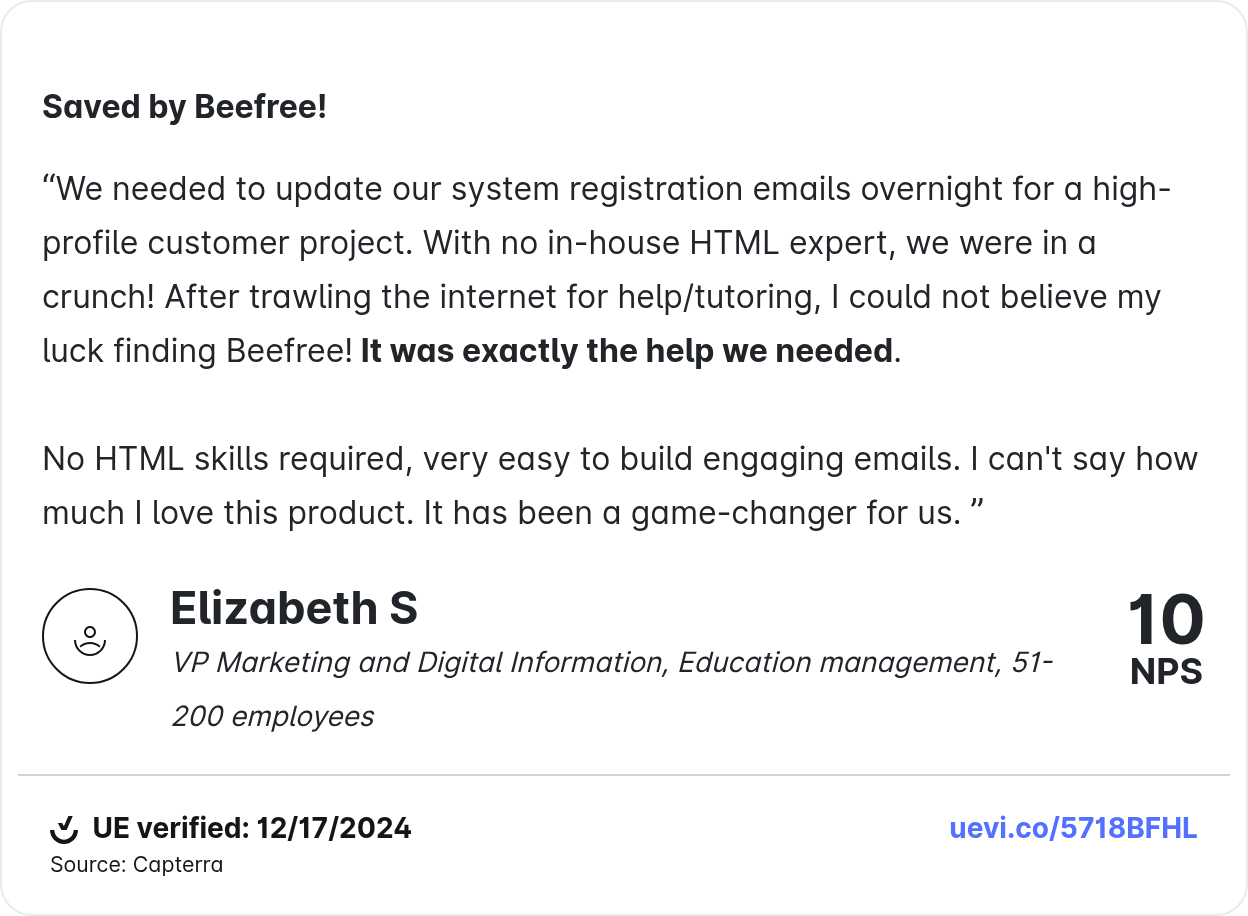Click the verification date 12/17/2024
This screenshot has width=1248, height=916.
pyautogui.click(x=334, y=829)
